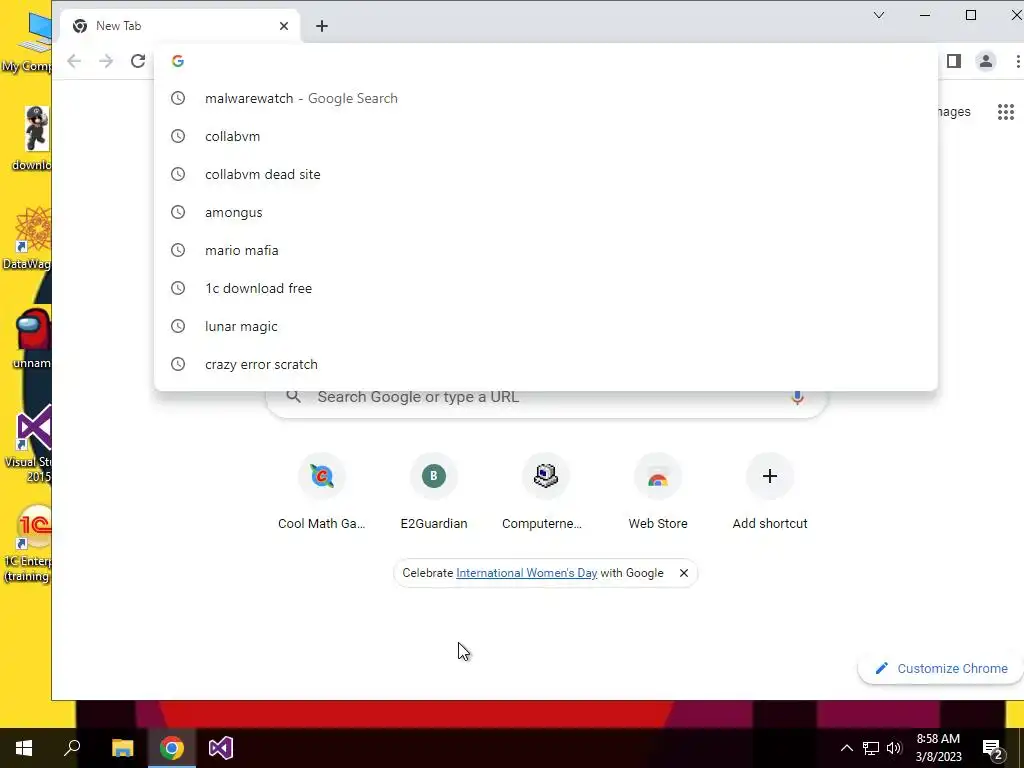Open the Action Center notifications
This screenshot has width=1024, height=768.
tap(993, 748)
